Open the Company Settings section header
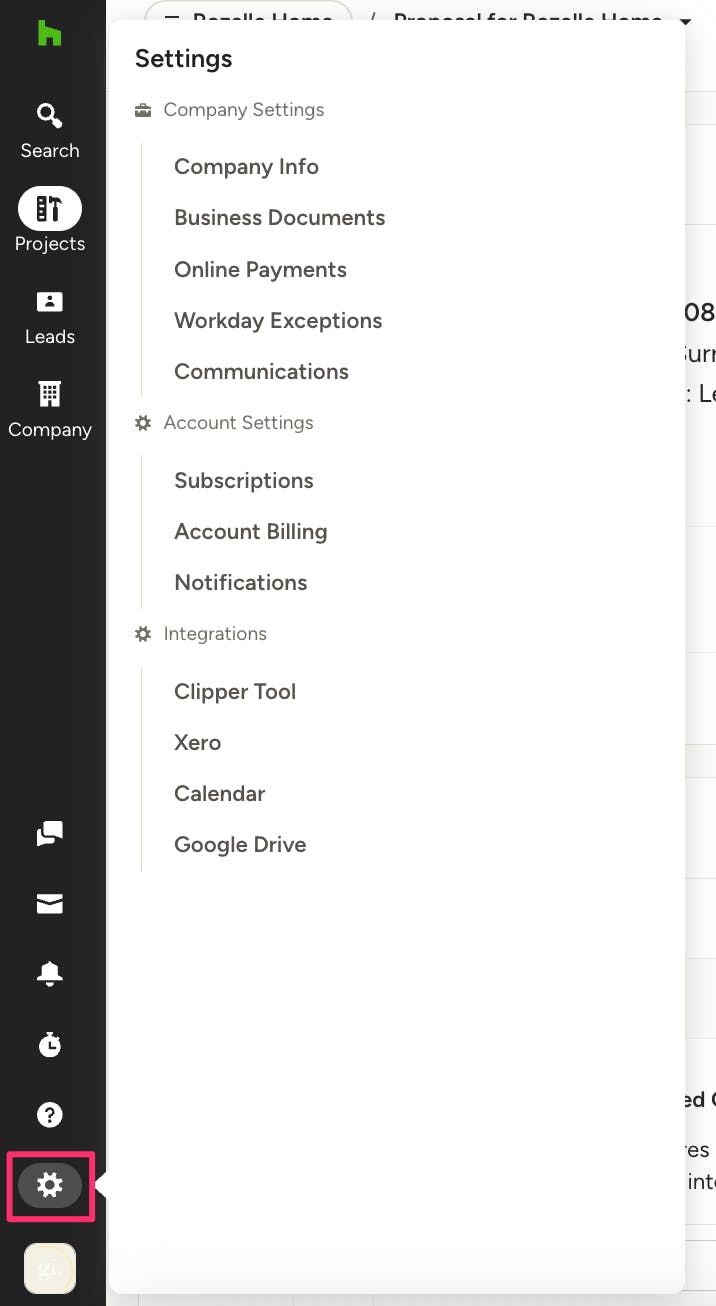Screen dimensions: 716x1306 pos(243,109)
